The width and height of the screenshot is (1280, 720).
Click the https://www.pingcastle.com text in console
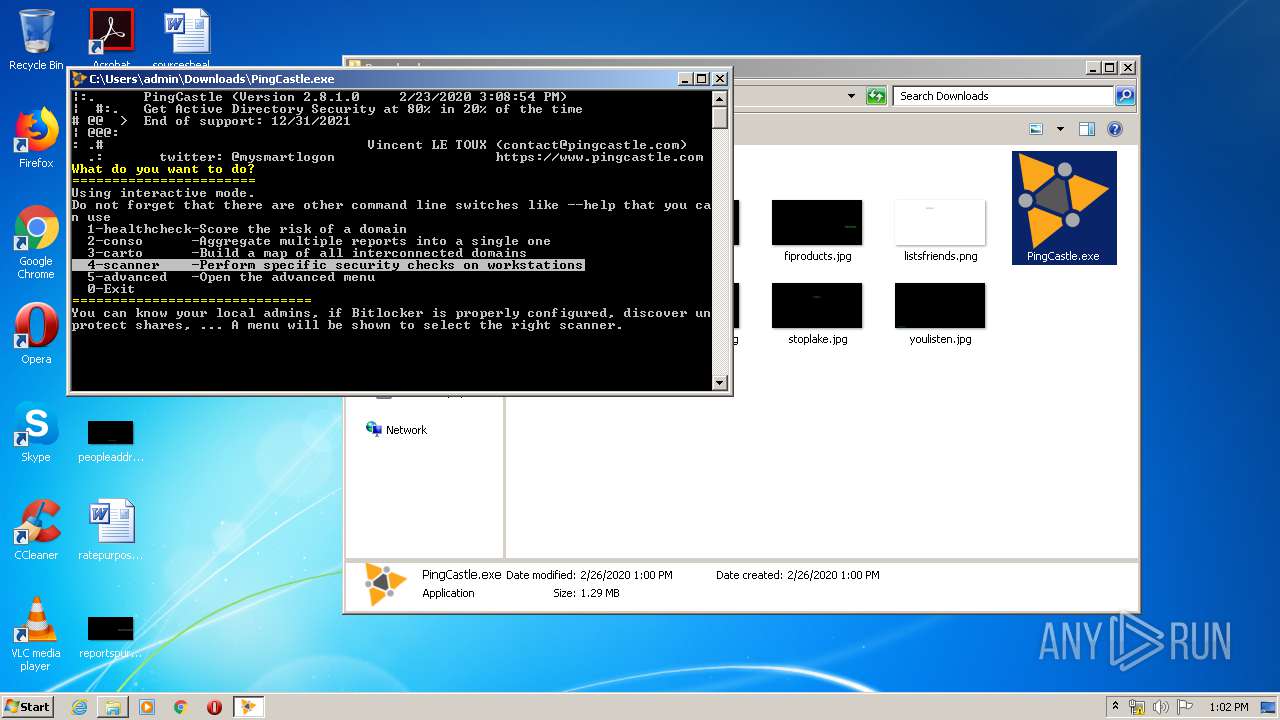(599, 157)
